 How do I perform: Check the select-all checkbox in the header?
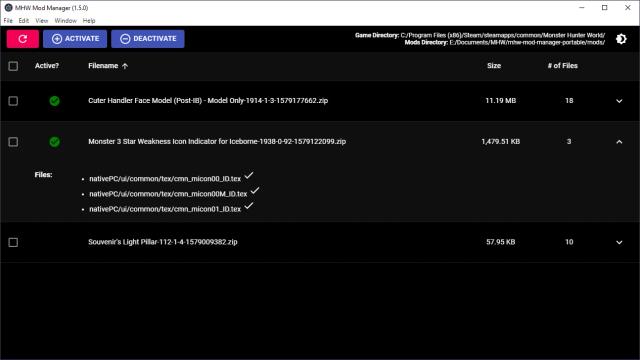coord(13,66)
